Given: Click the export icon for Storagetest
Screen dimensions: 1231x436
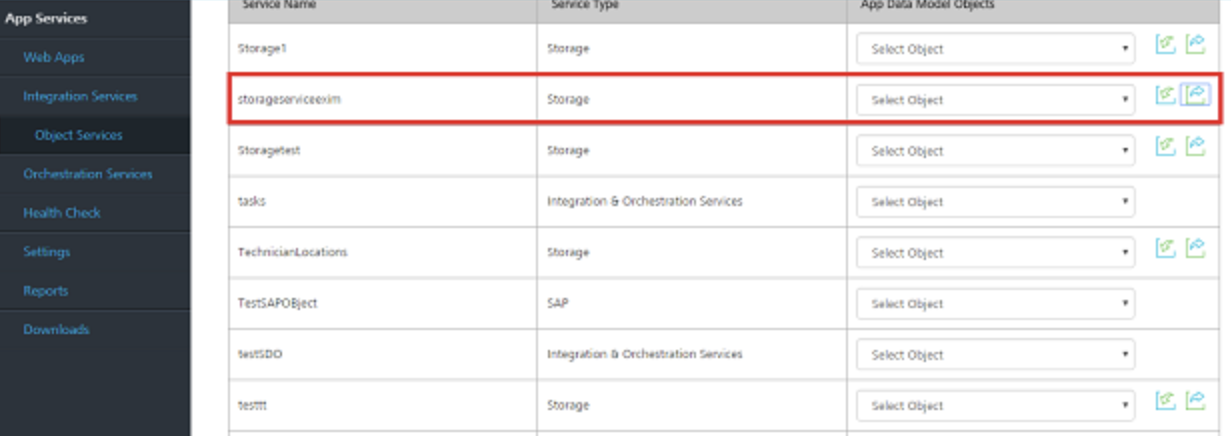Looking at the screenshot, I should 1195,146.
